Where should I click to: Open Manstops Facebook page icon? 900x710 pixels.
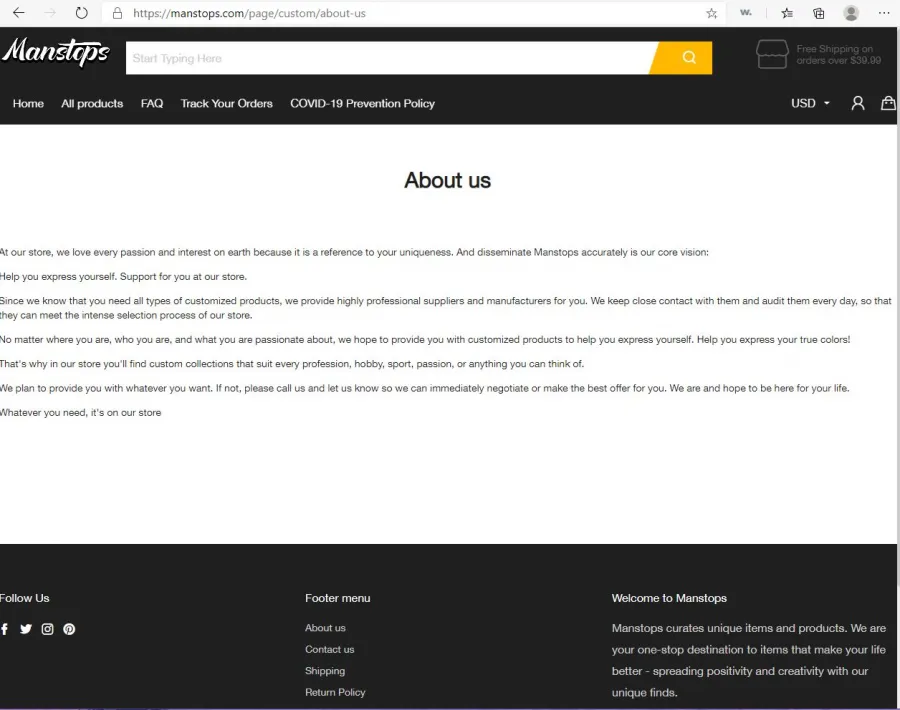click(x=5, y=629)
